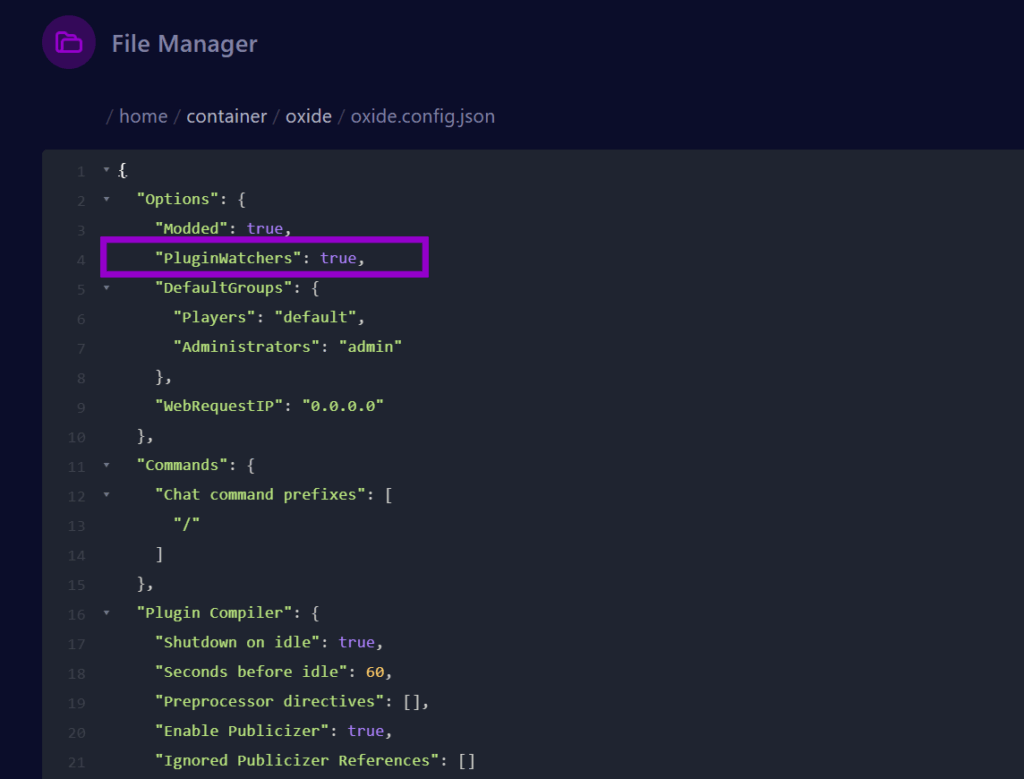Screen dimensions: 1024x779
Task: Fold the "Chat command prefixes" array arrow
Action: point(107,495)
